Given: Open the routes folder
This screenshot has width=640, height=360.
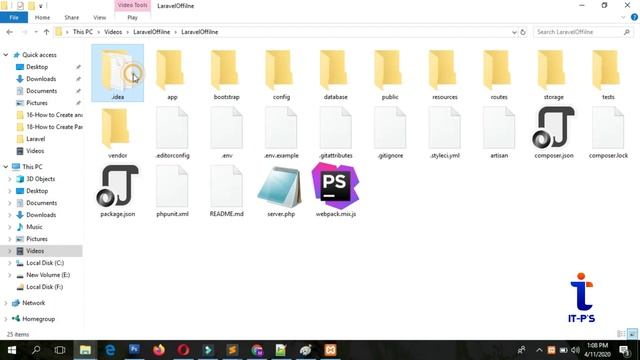Looking at the screenshot, I should 499,75.
